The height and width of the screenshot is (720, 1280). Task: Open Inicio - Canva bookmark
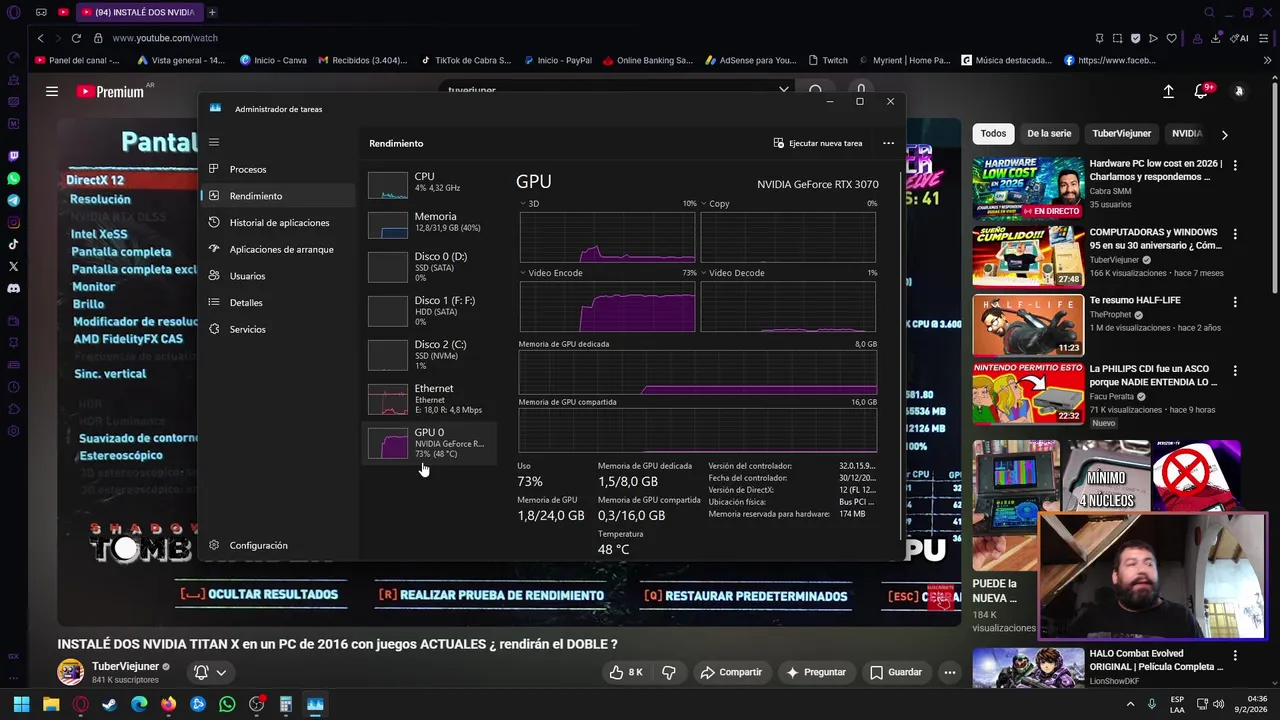[x=273, y=60]
